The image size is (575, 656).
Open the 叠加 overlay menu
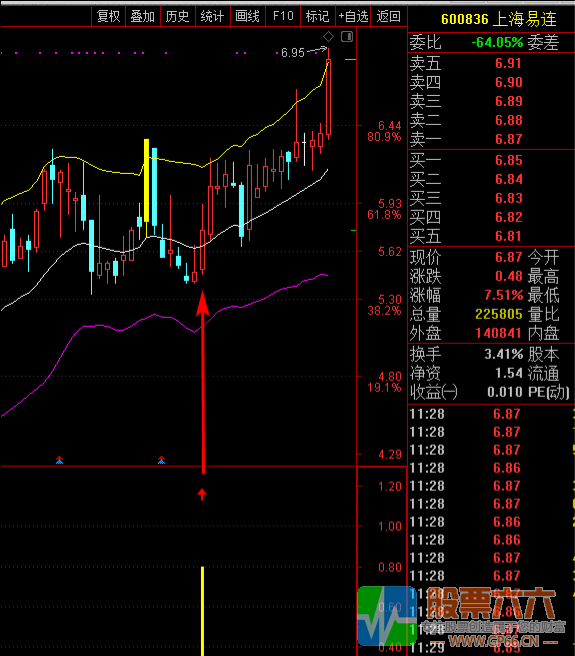pos(143,16)
